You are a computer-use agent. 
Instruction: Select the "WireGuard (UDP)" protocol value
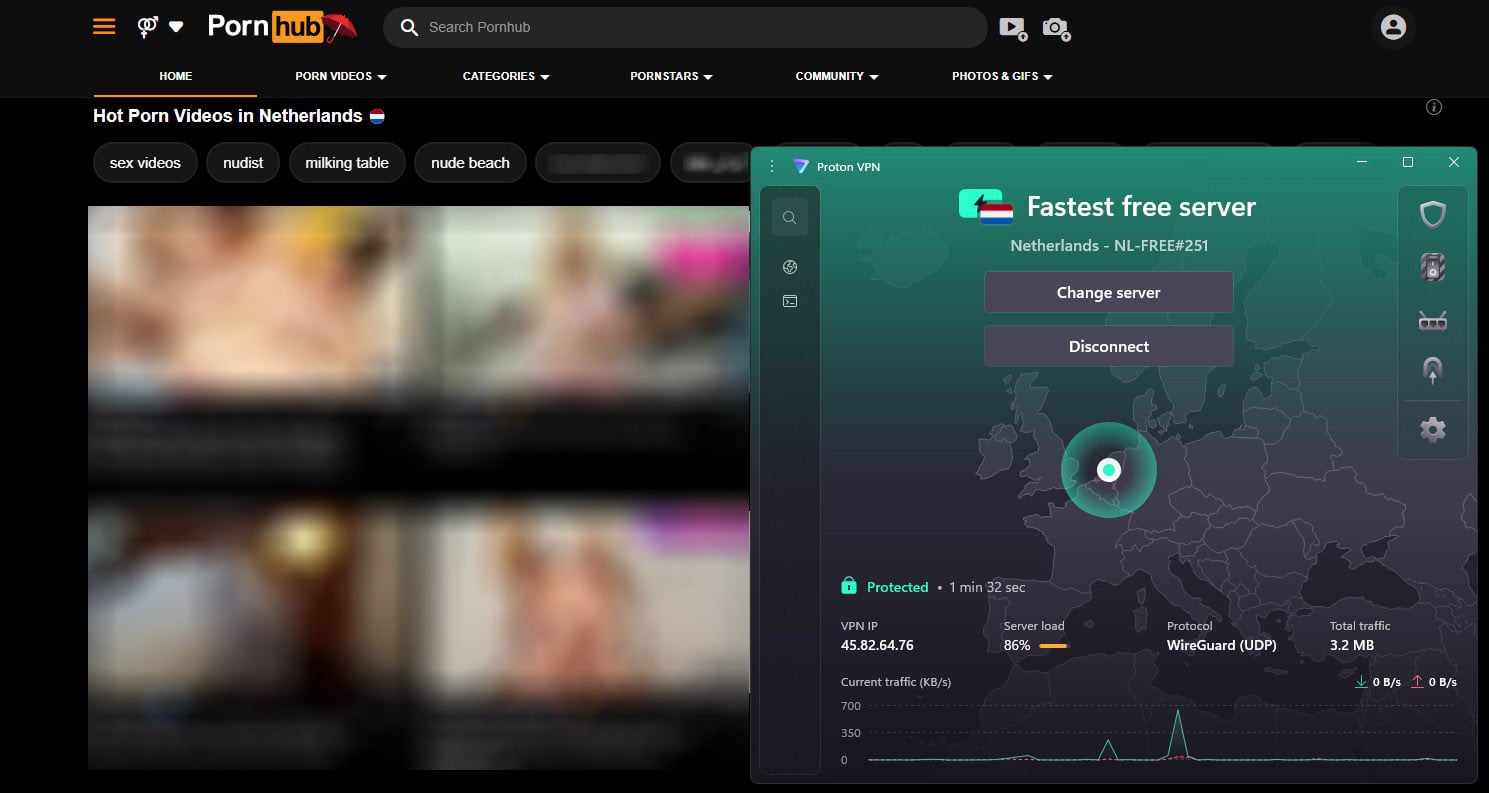[x=1222, y=645]
